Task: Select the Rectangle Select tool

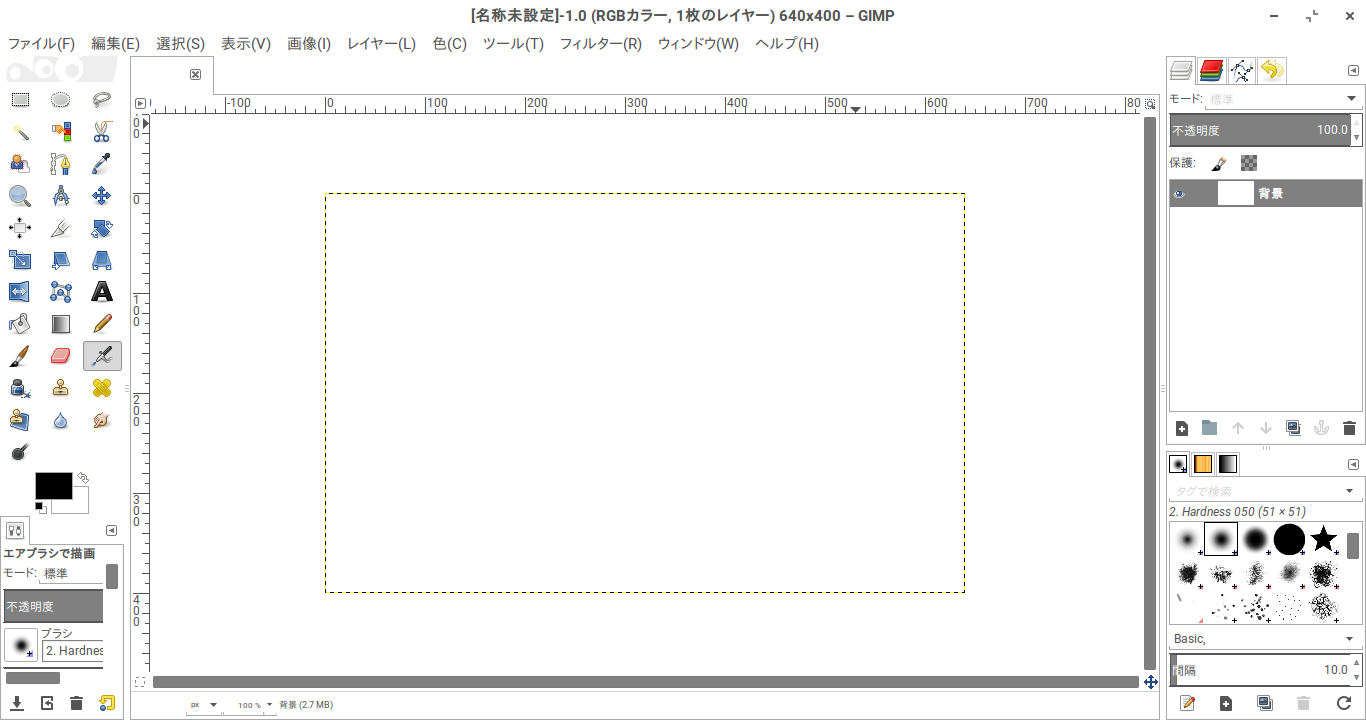Action: 20,100
